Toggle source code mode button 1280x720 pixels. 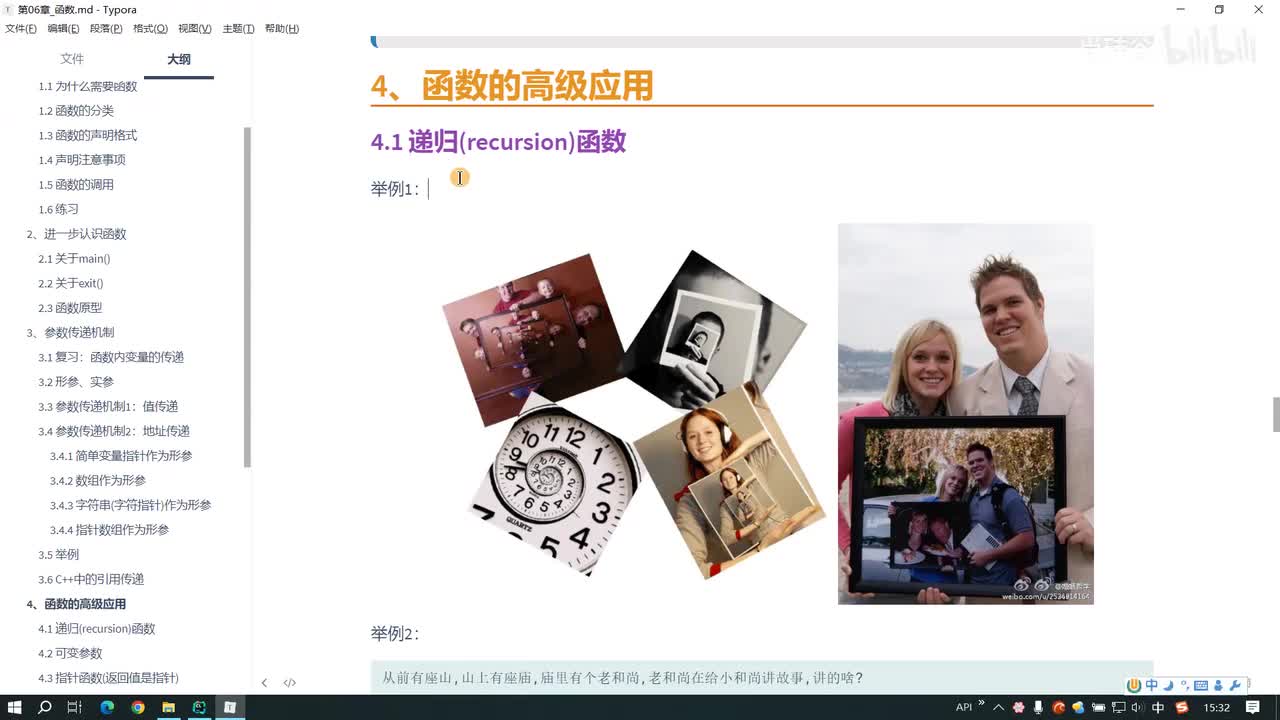289,683
